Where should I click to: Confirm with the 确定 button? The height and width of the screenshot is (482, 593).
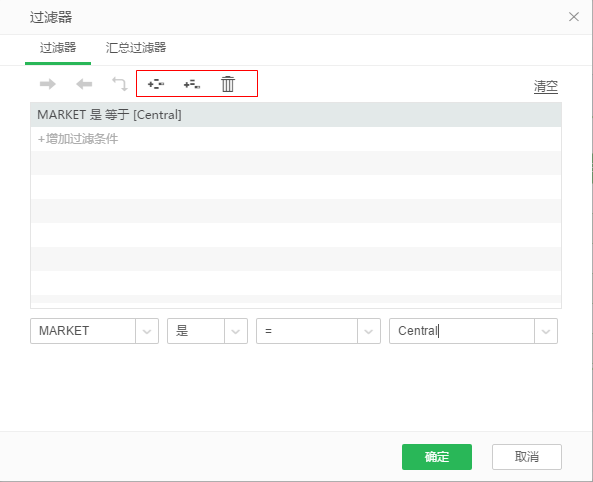(x=437, y=457)
